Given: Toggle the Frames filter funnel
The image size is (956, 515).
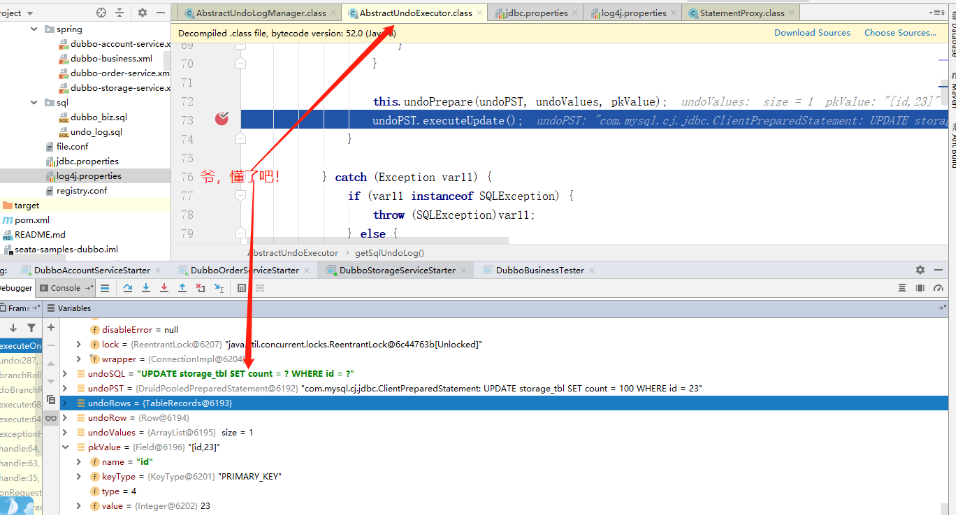Looking at the screenshot, I should click(31, 328).
